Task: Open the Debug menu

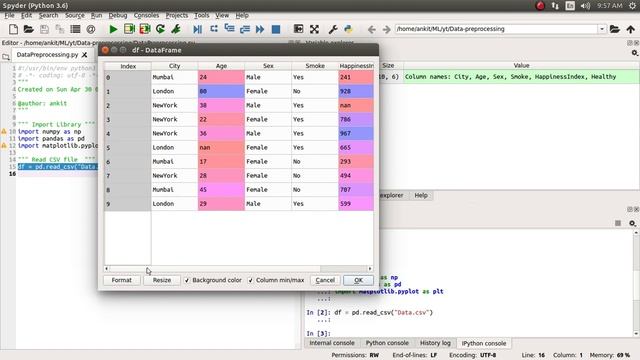Action: click(118, 15)
